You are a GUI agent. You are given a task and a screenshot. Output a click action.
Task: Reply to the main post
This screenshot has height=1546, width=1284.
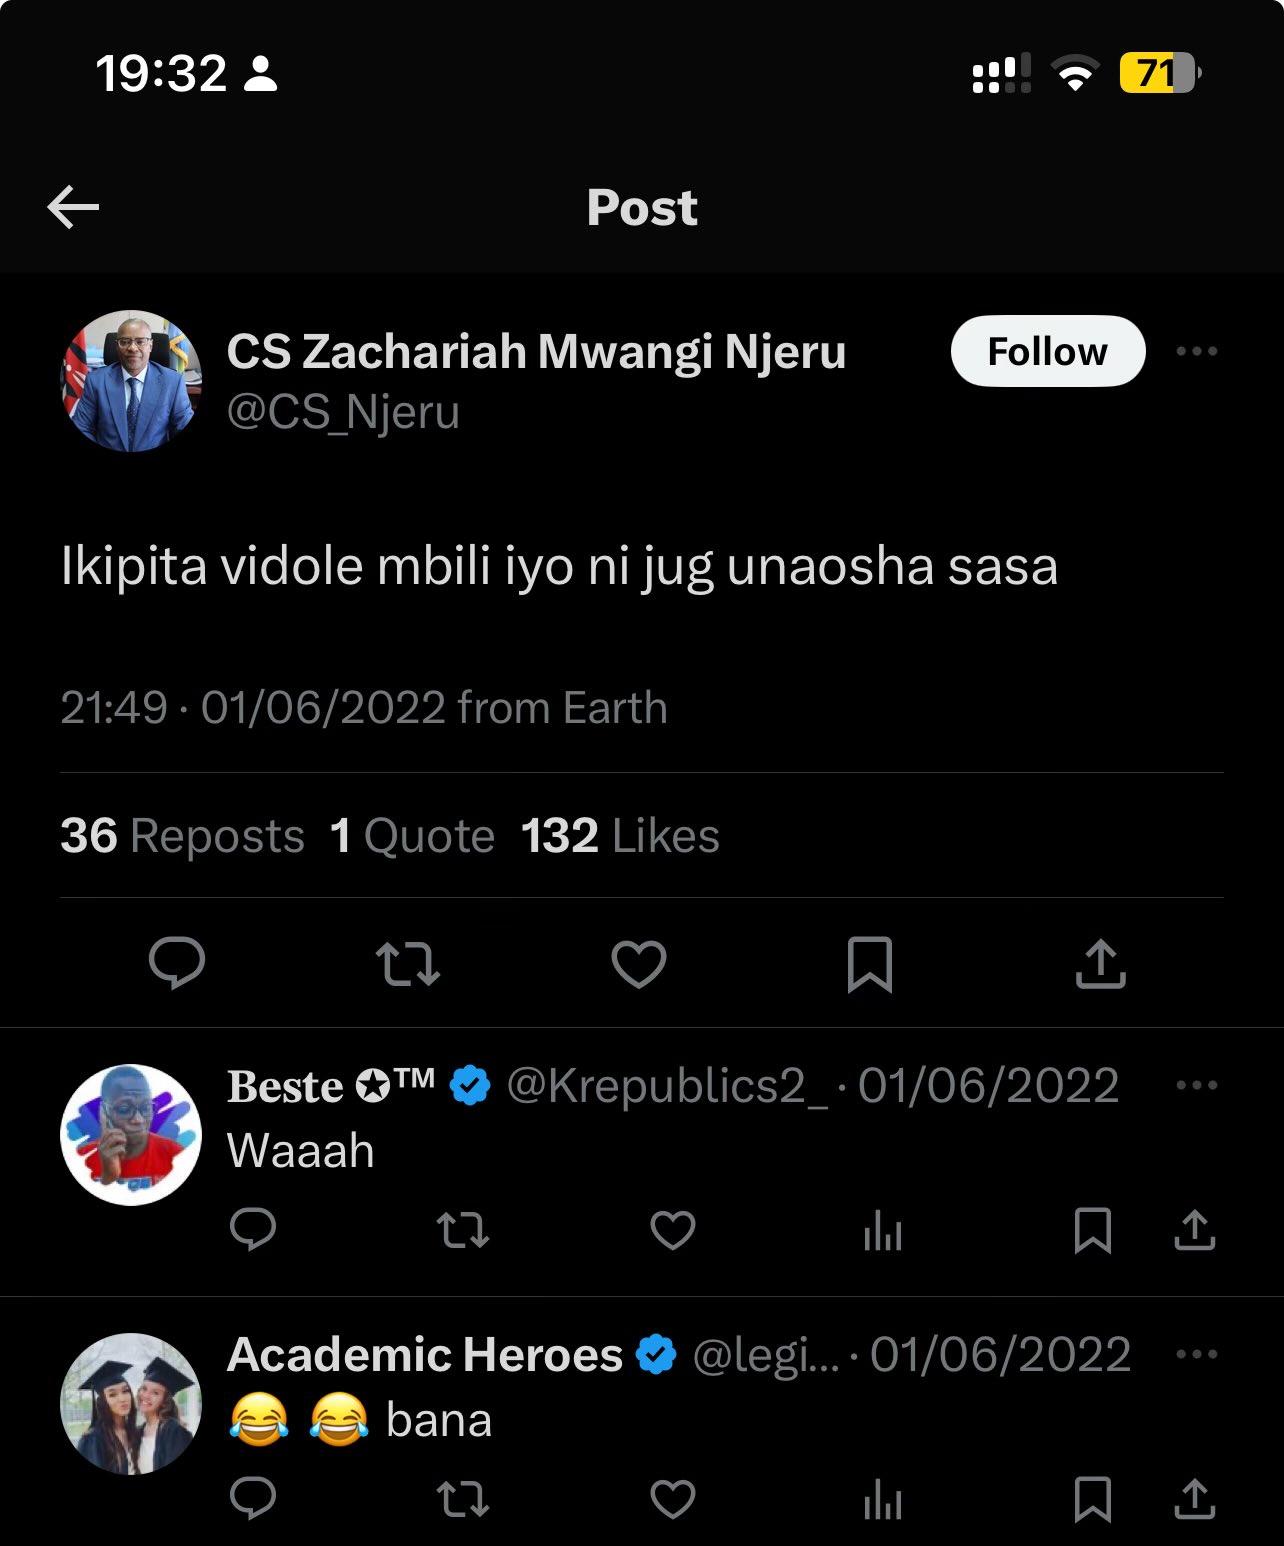pos(177,963)
